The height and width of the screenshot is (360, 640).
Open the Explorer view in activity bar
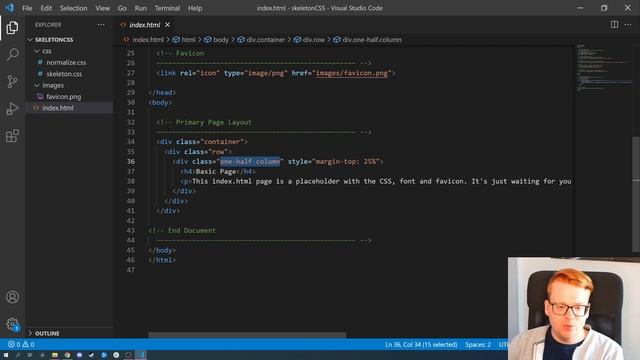coord(12,28)
